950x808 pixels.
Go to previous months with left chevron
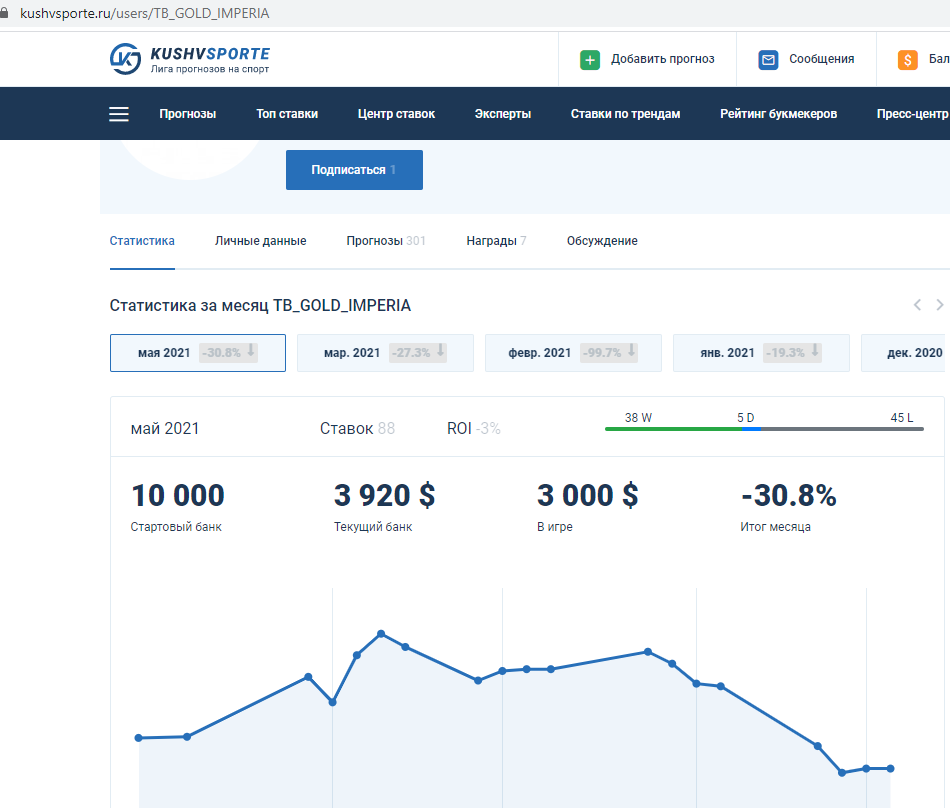point(917,305)
